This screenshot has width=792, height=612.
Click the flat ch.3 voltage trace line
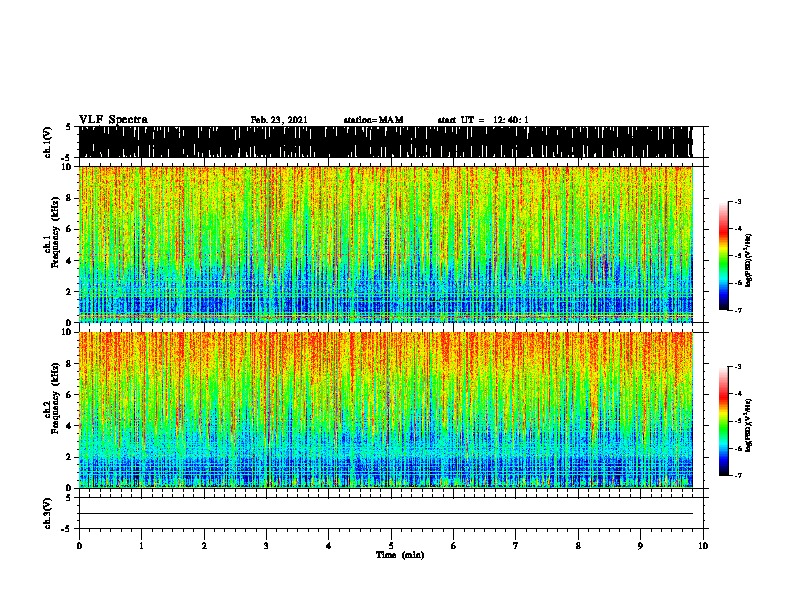tap(385, 514)
